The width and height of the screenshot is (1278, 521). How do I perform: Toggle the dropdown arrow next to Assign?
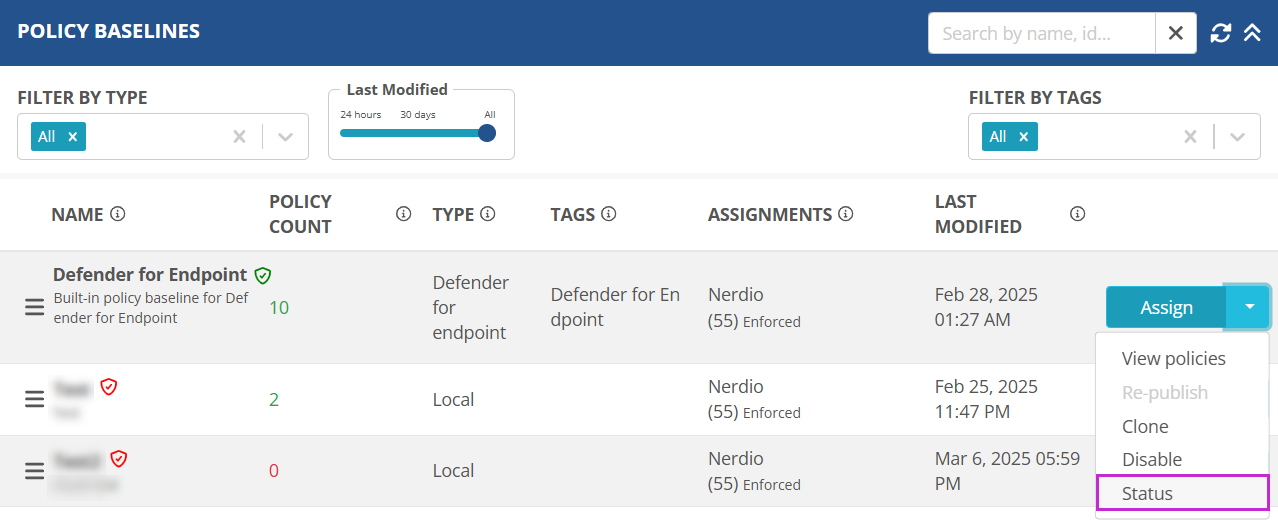[1249, 307]
